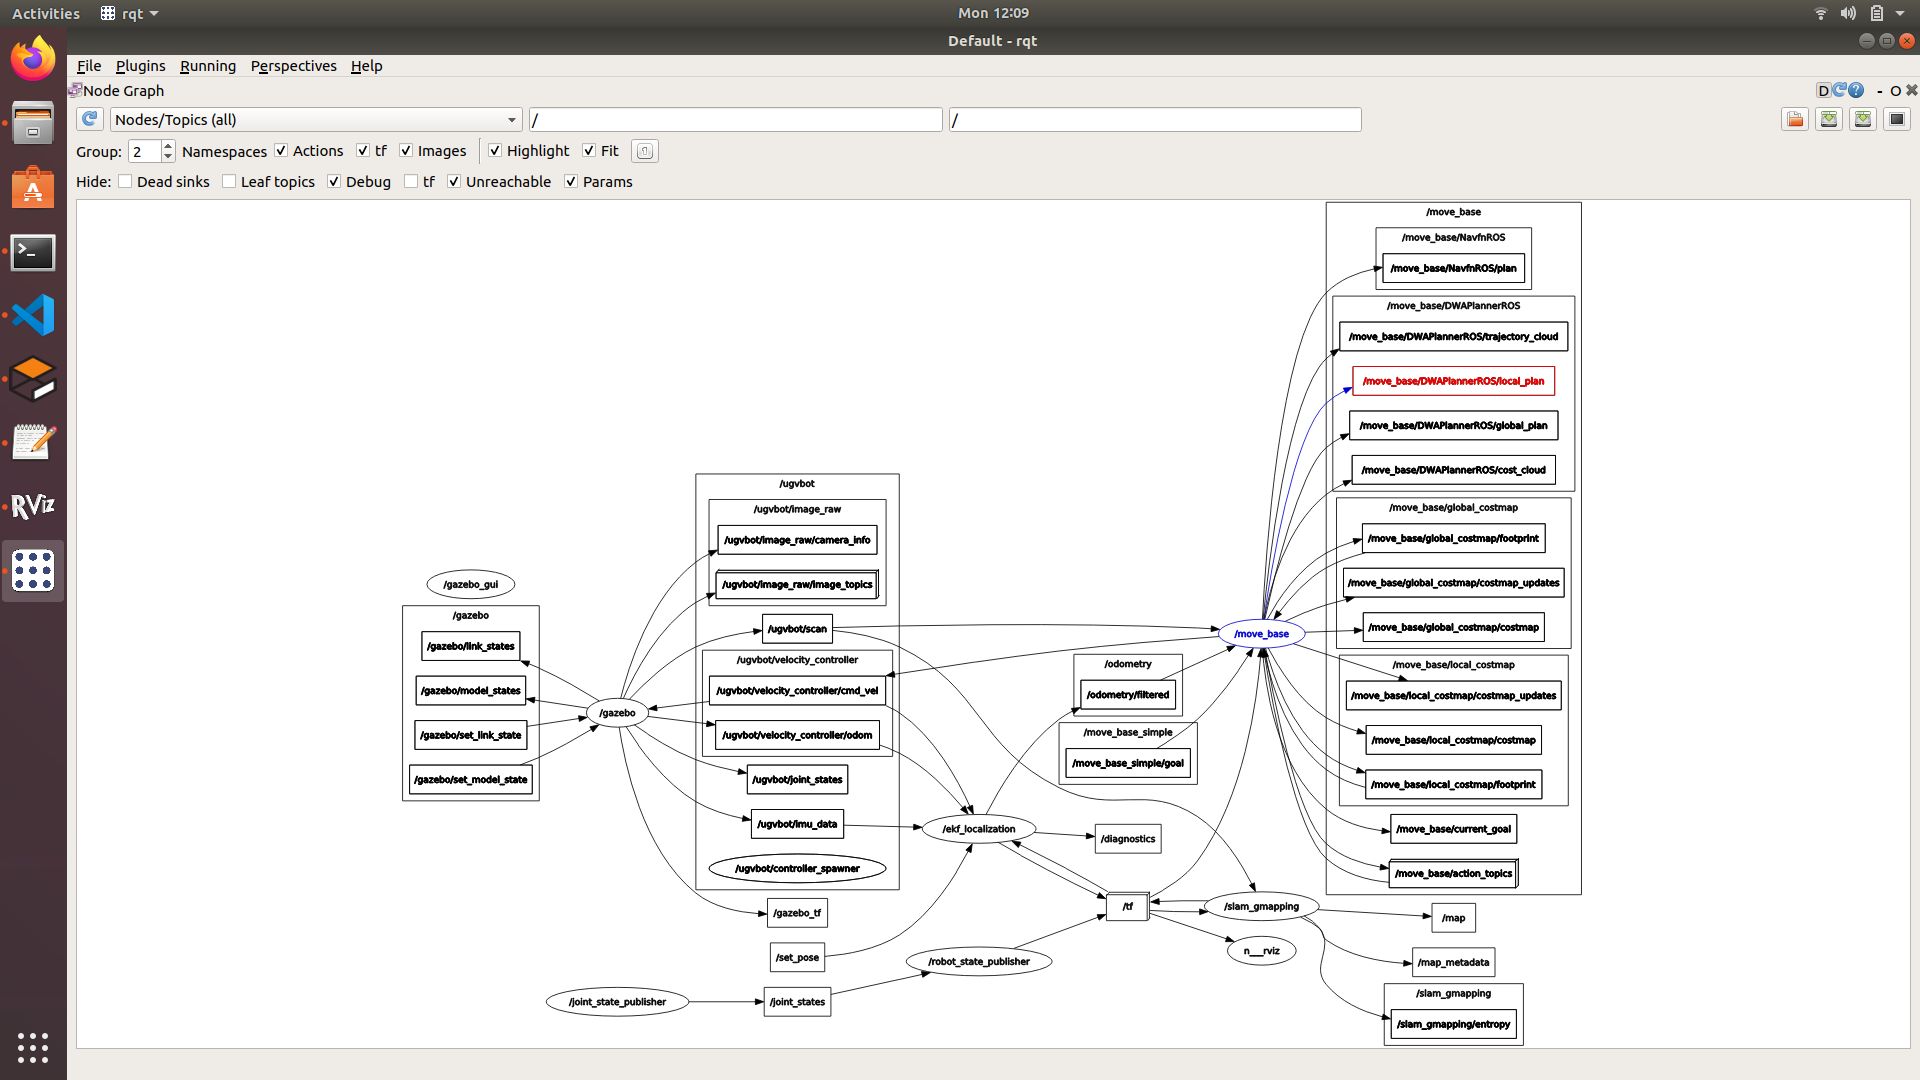Click the fit-in-view button beside Fit
Viewport: 1920px width, 1080px height.
tap(645, 151)
